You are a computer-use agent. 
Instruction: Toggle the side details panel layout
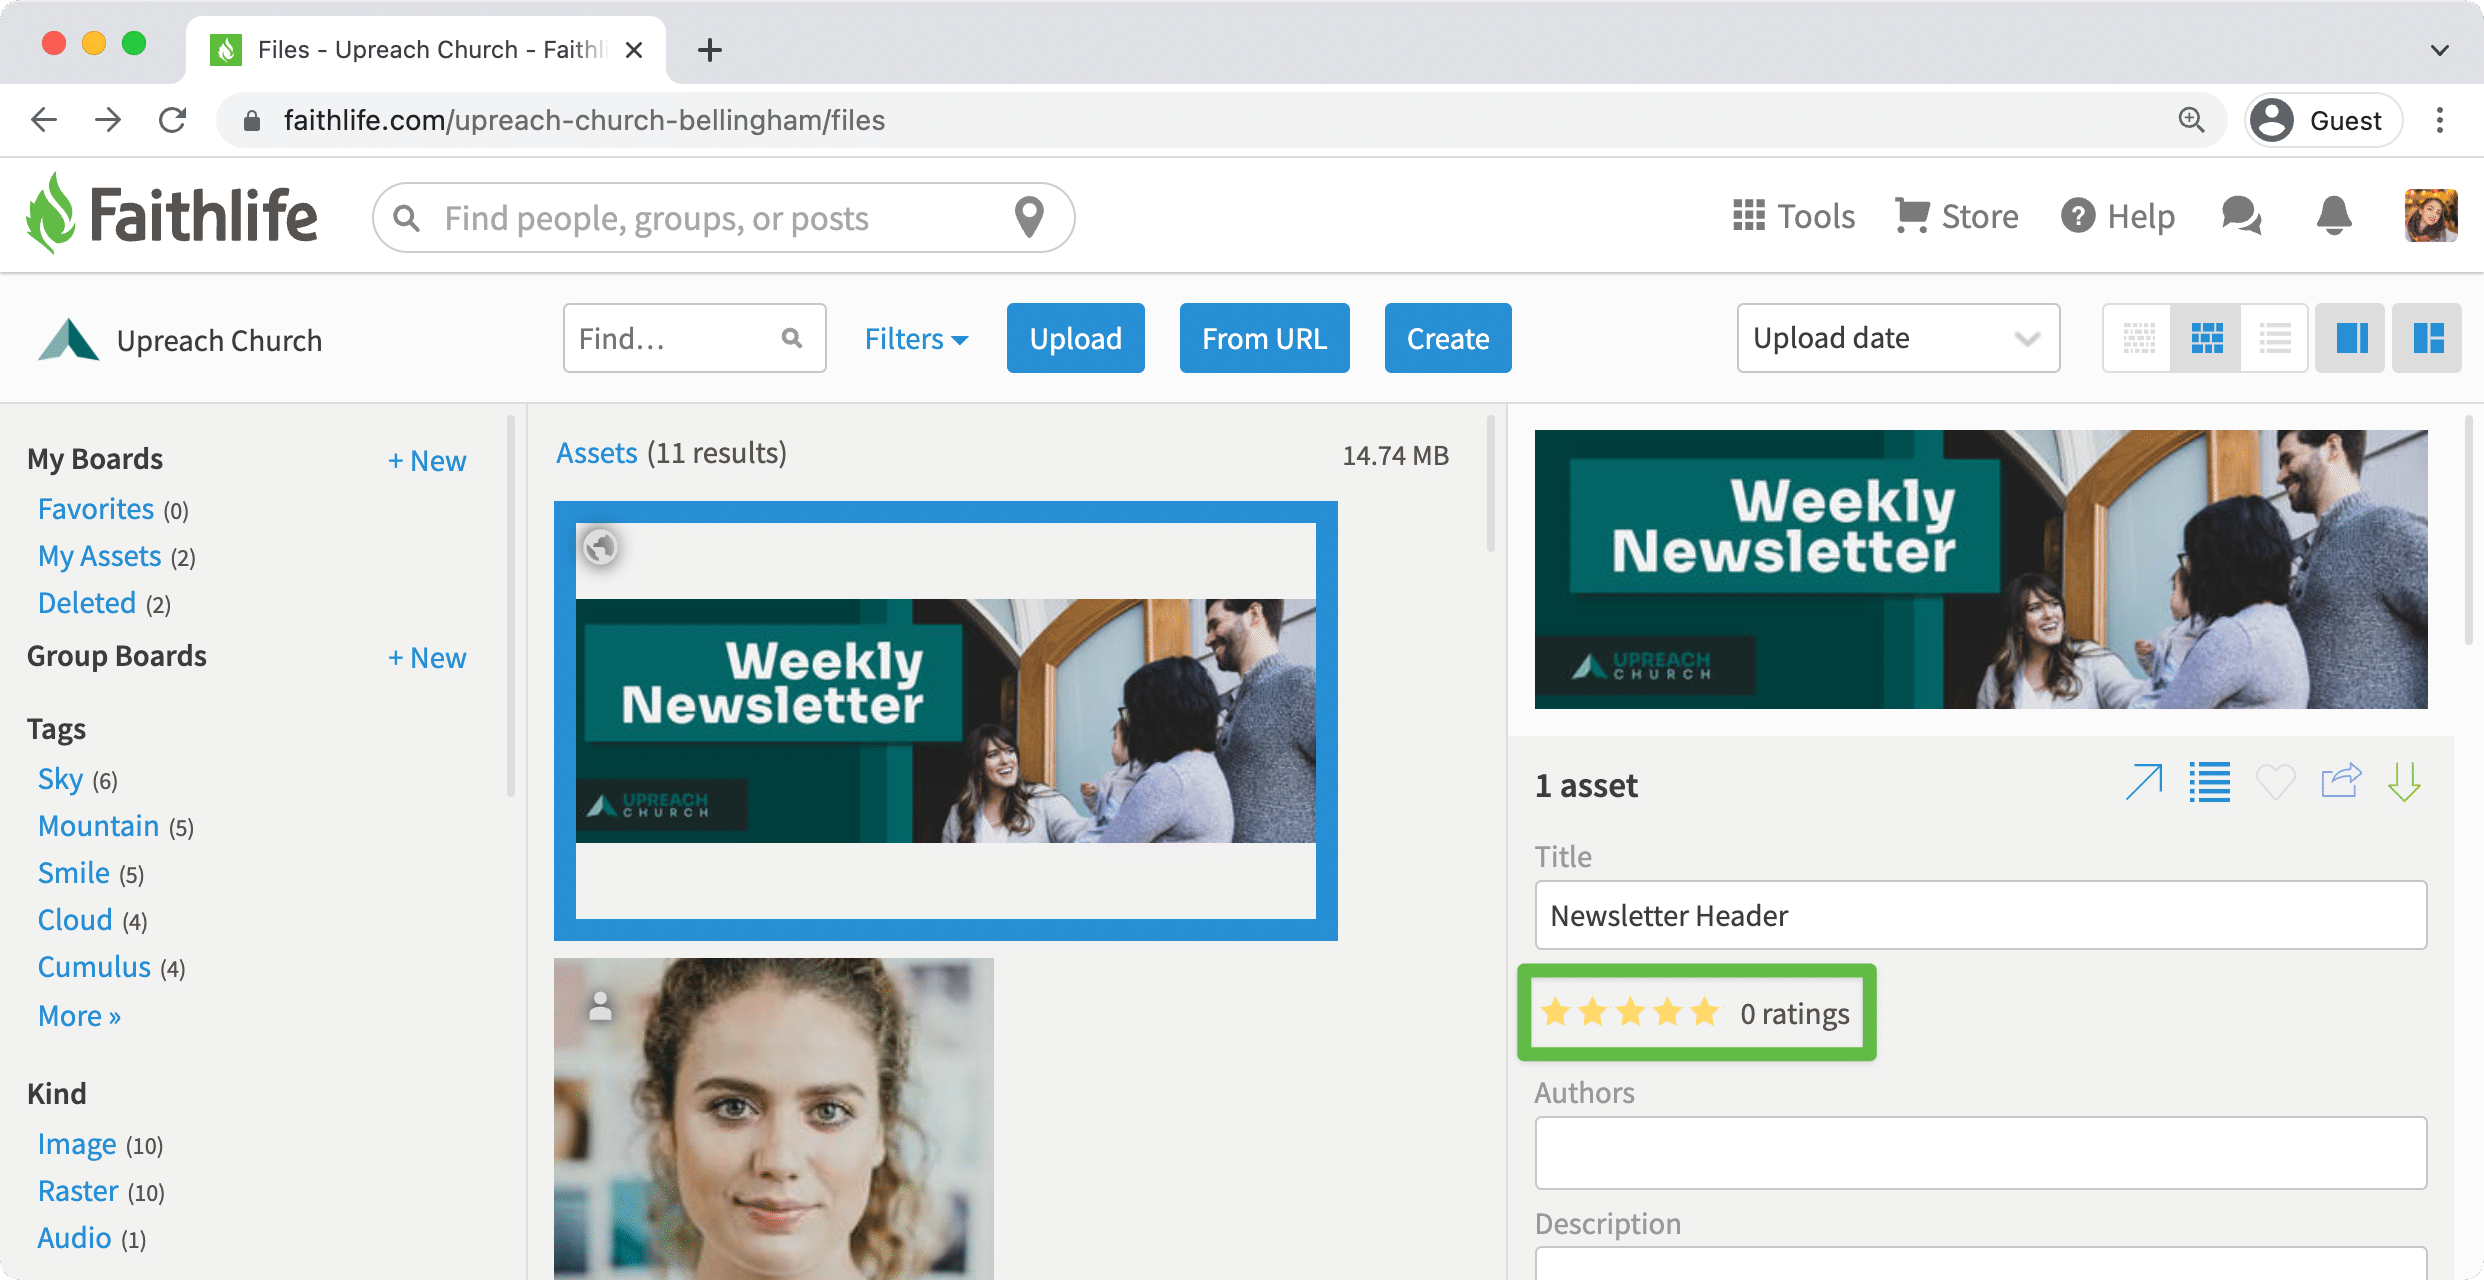[x=2351, y=338]
